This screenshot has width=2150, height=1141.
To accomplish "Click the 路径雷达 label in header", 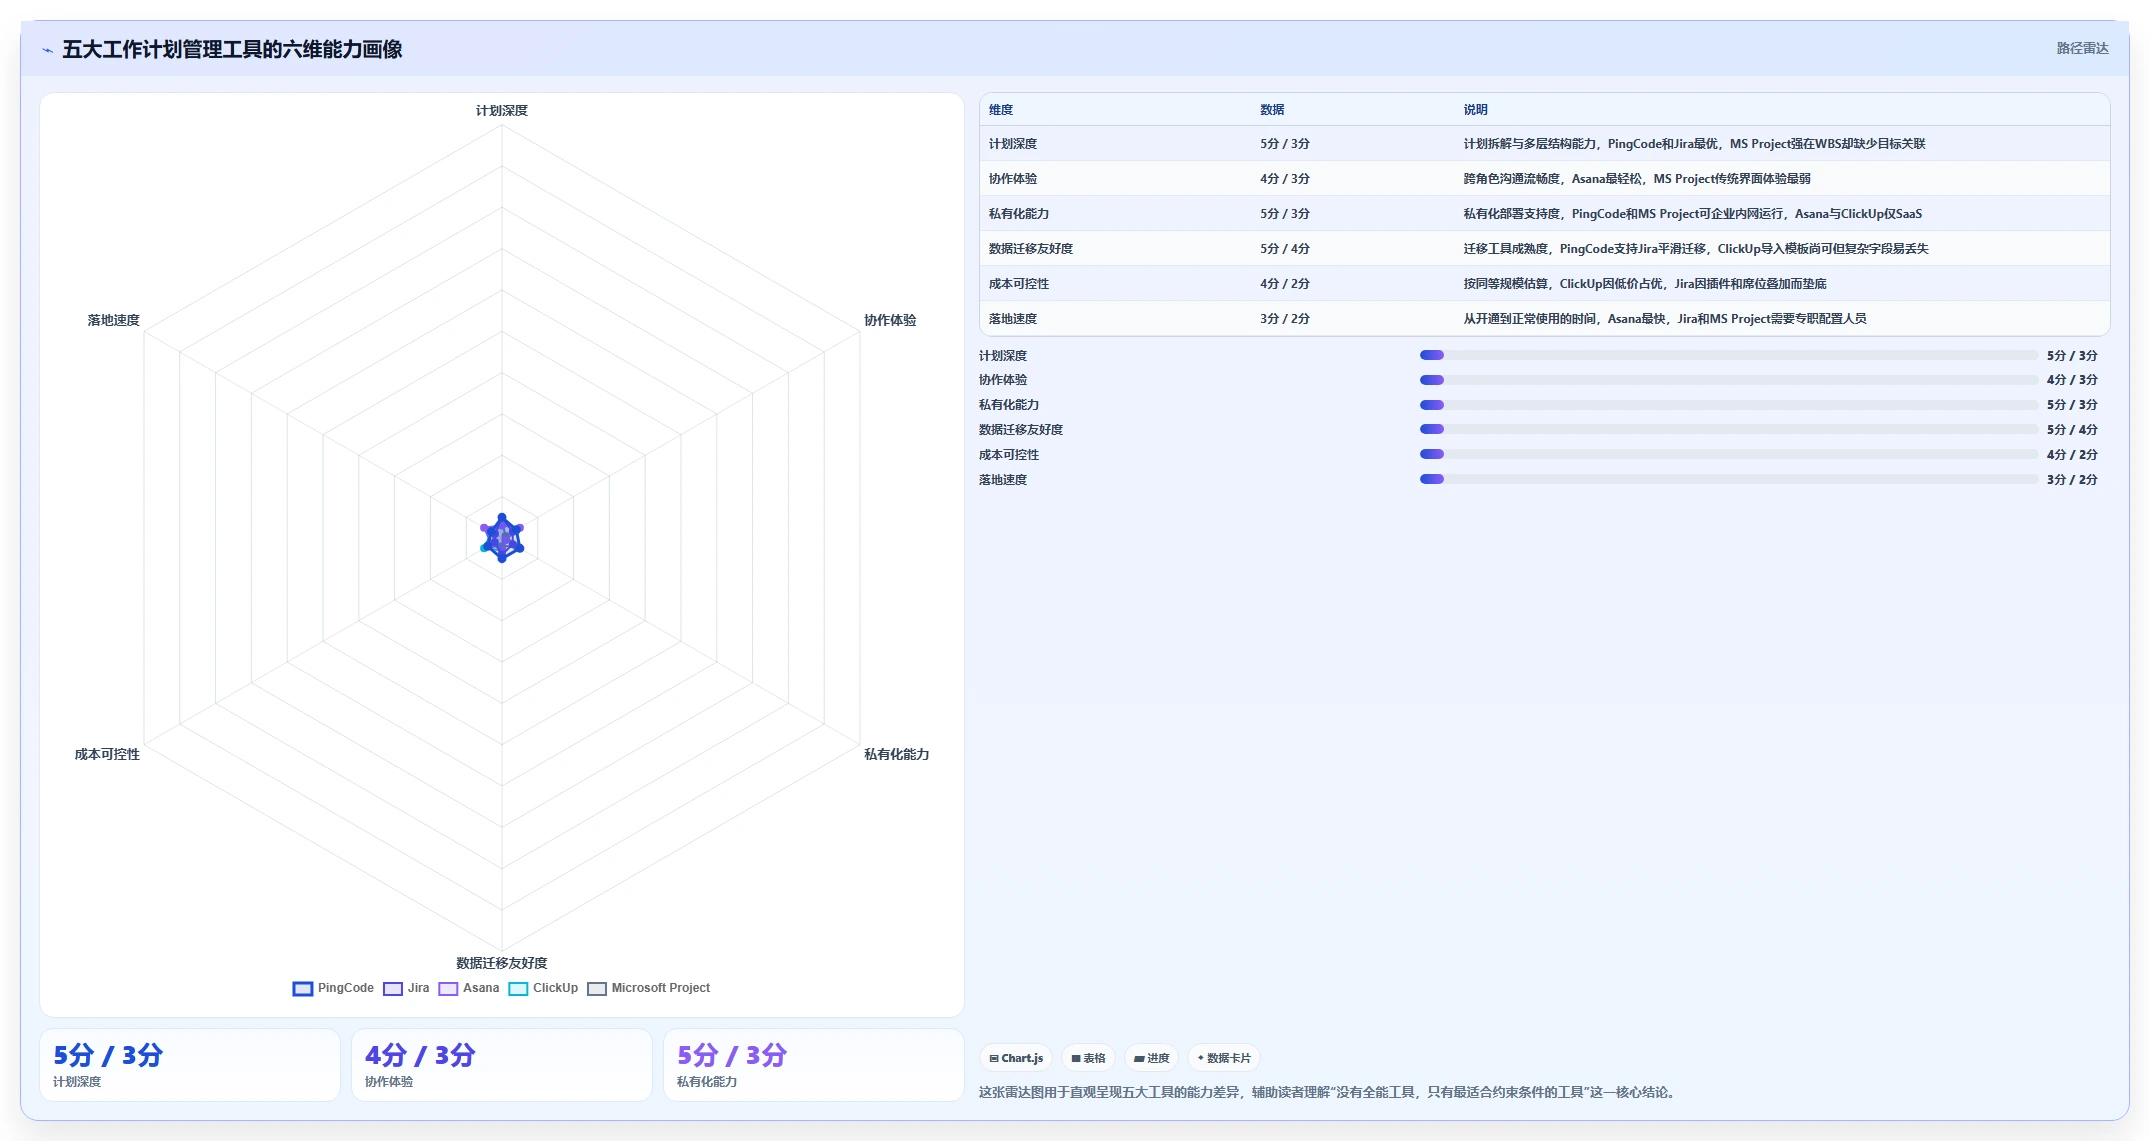I will (2082, 48).
